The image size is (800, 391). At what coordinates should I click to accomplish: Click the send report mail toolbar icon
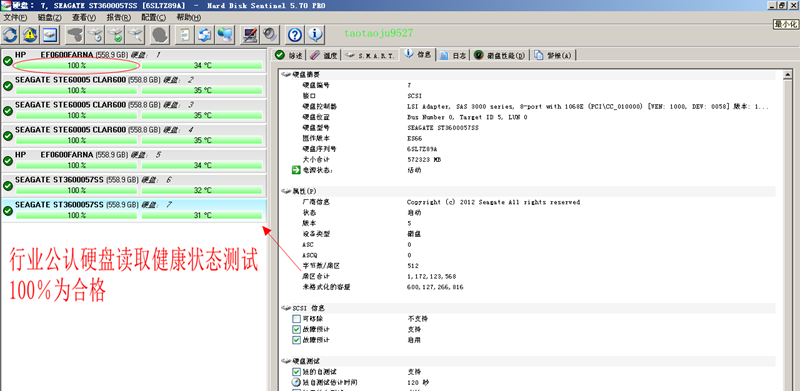tap(205, 35)
